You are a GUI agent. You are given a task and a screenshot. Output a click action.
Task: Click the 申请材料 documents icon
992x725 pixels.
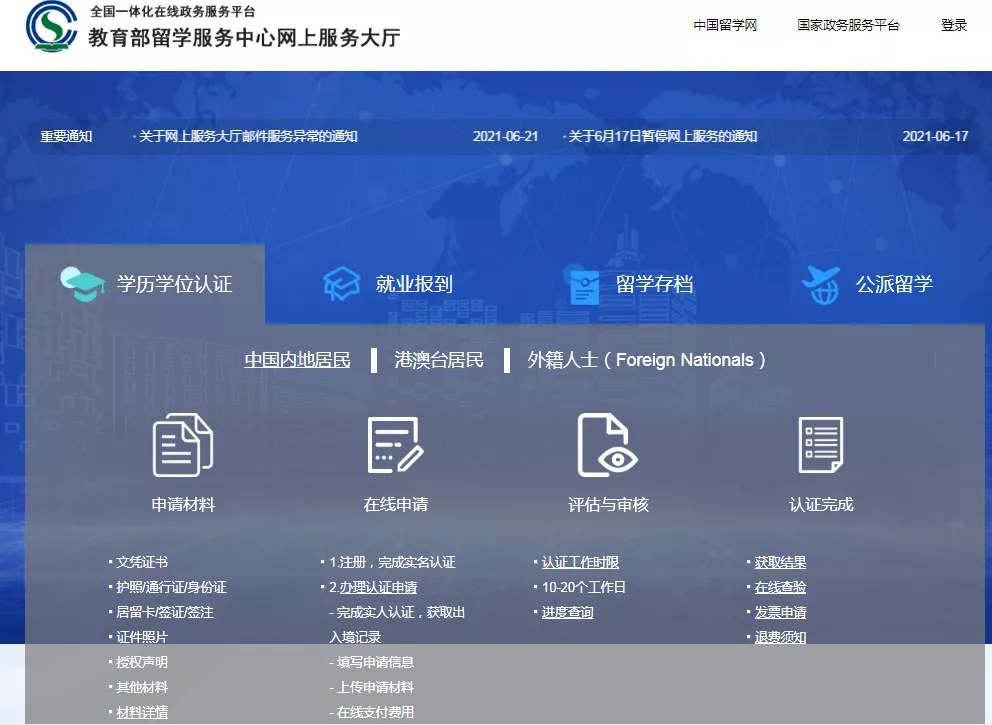click(183, 445)
